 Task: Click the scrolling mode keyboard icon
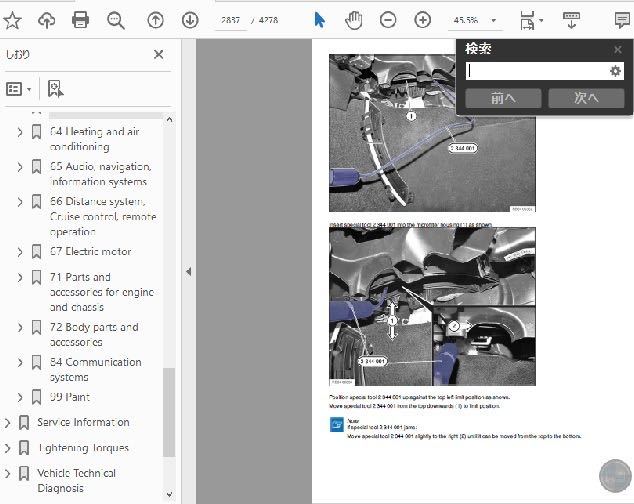coord(571,20)
